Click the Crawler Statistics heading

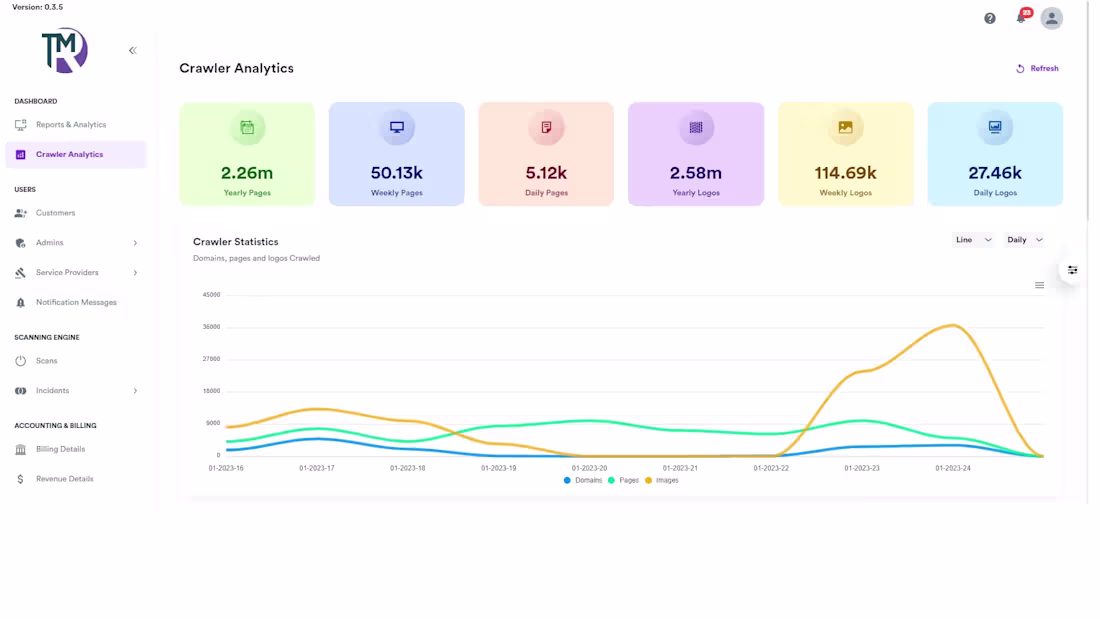pyautogui.click(x=236, y=242)
